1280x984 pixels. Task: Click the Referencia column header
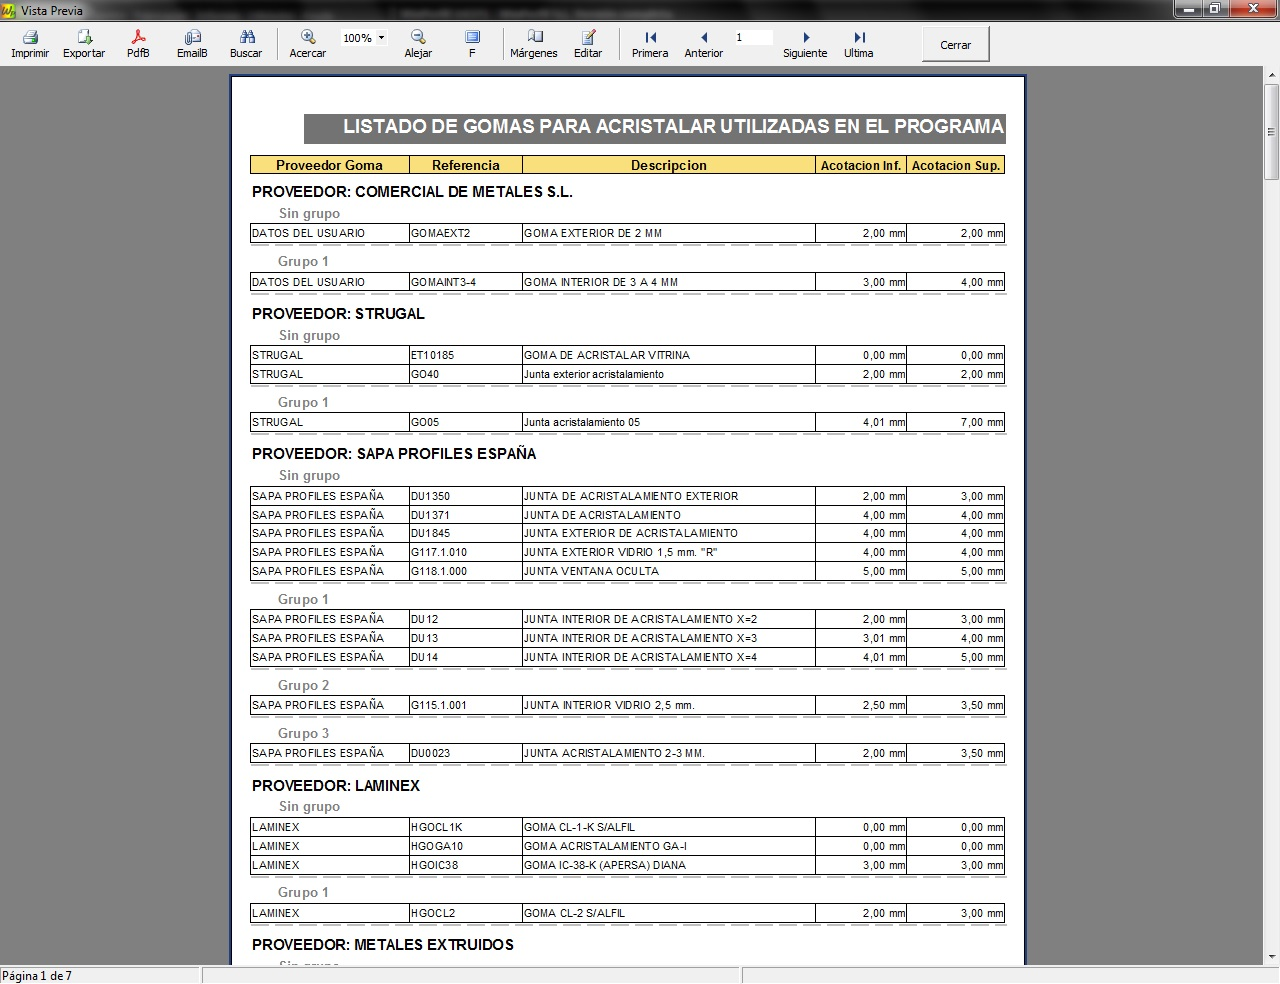(x=466, y=165)
